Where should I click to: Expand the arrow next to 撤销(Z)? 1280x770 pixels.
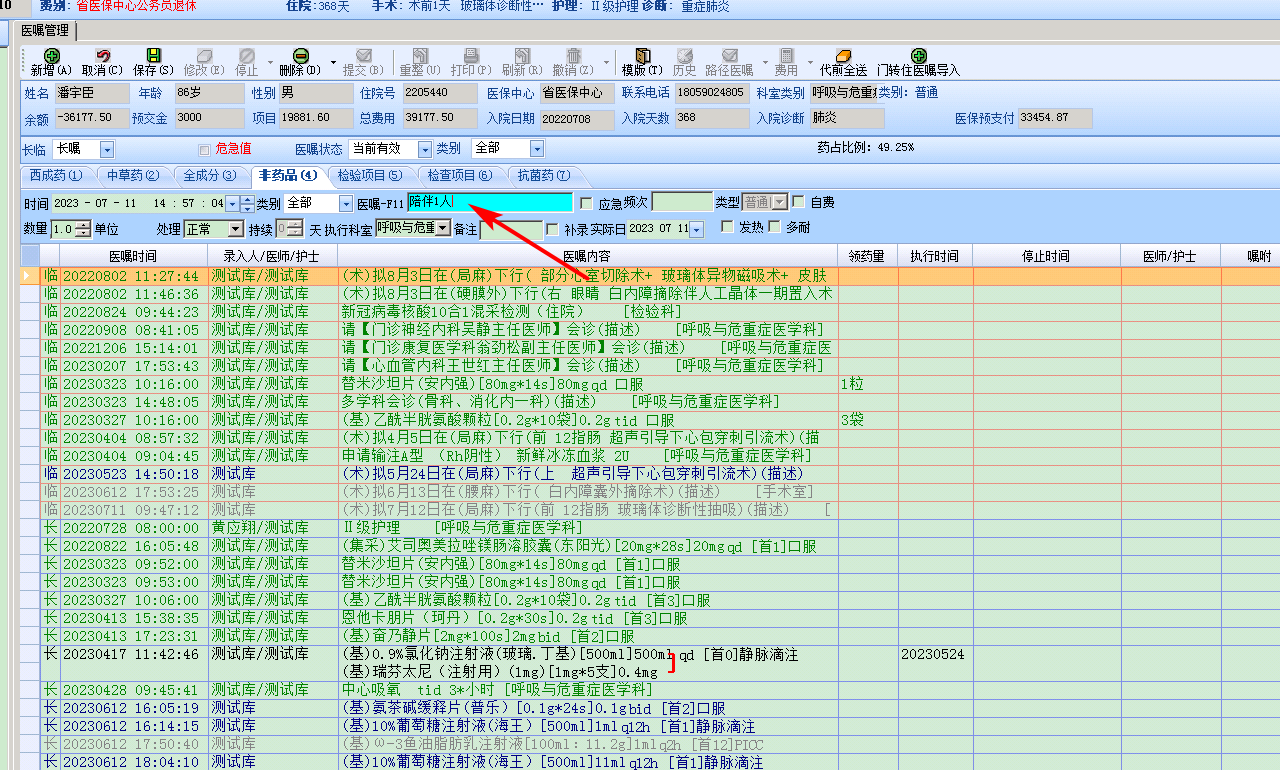tap(604, 63)
